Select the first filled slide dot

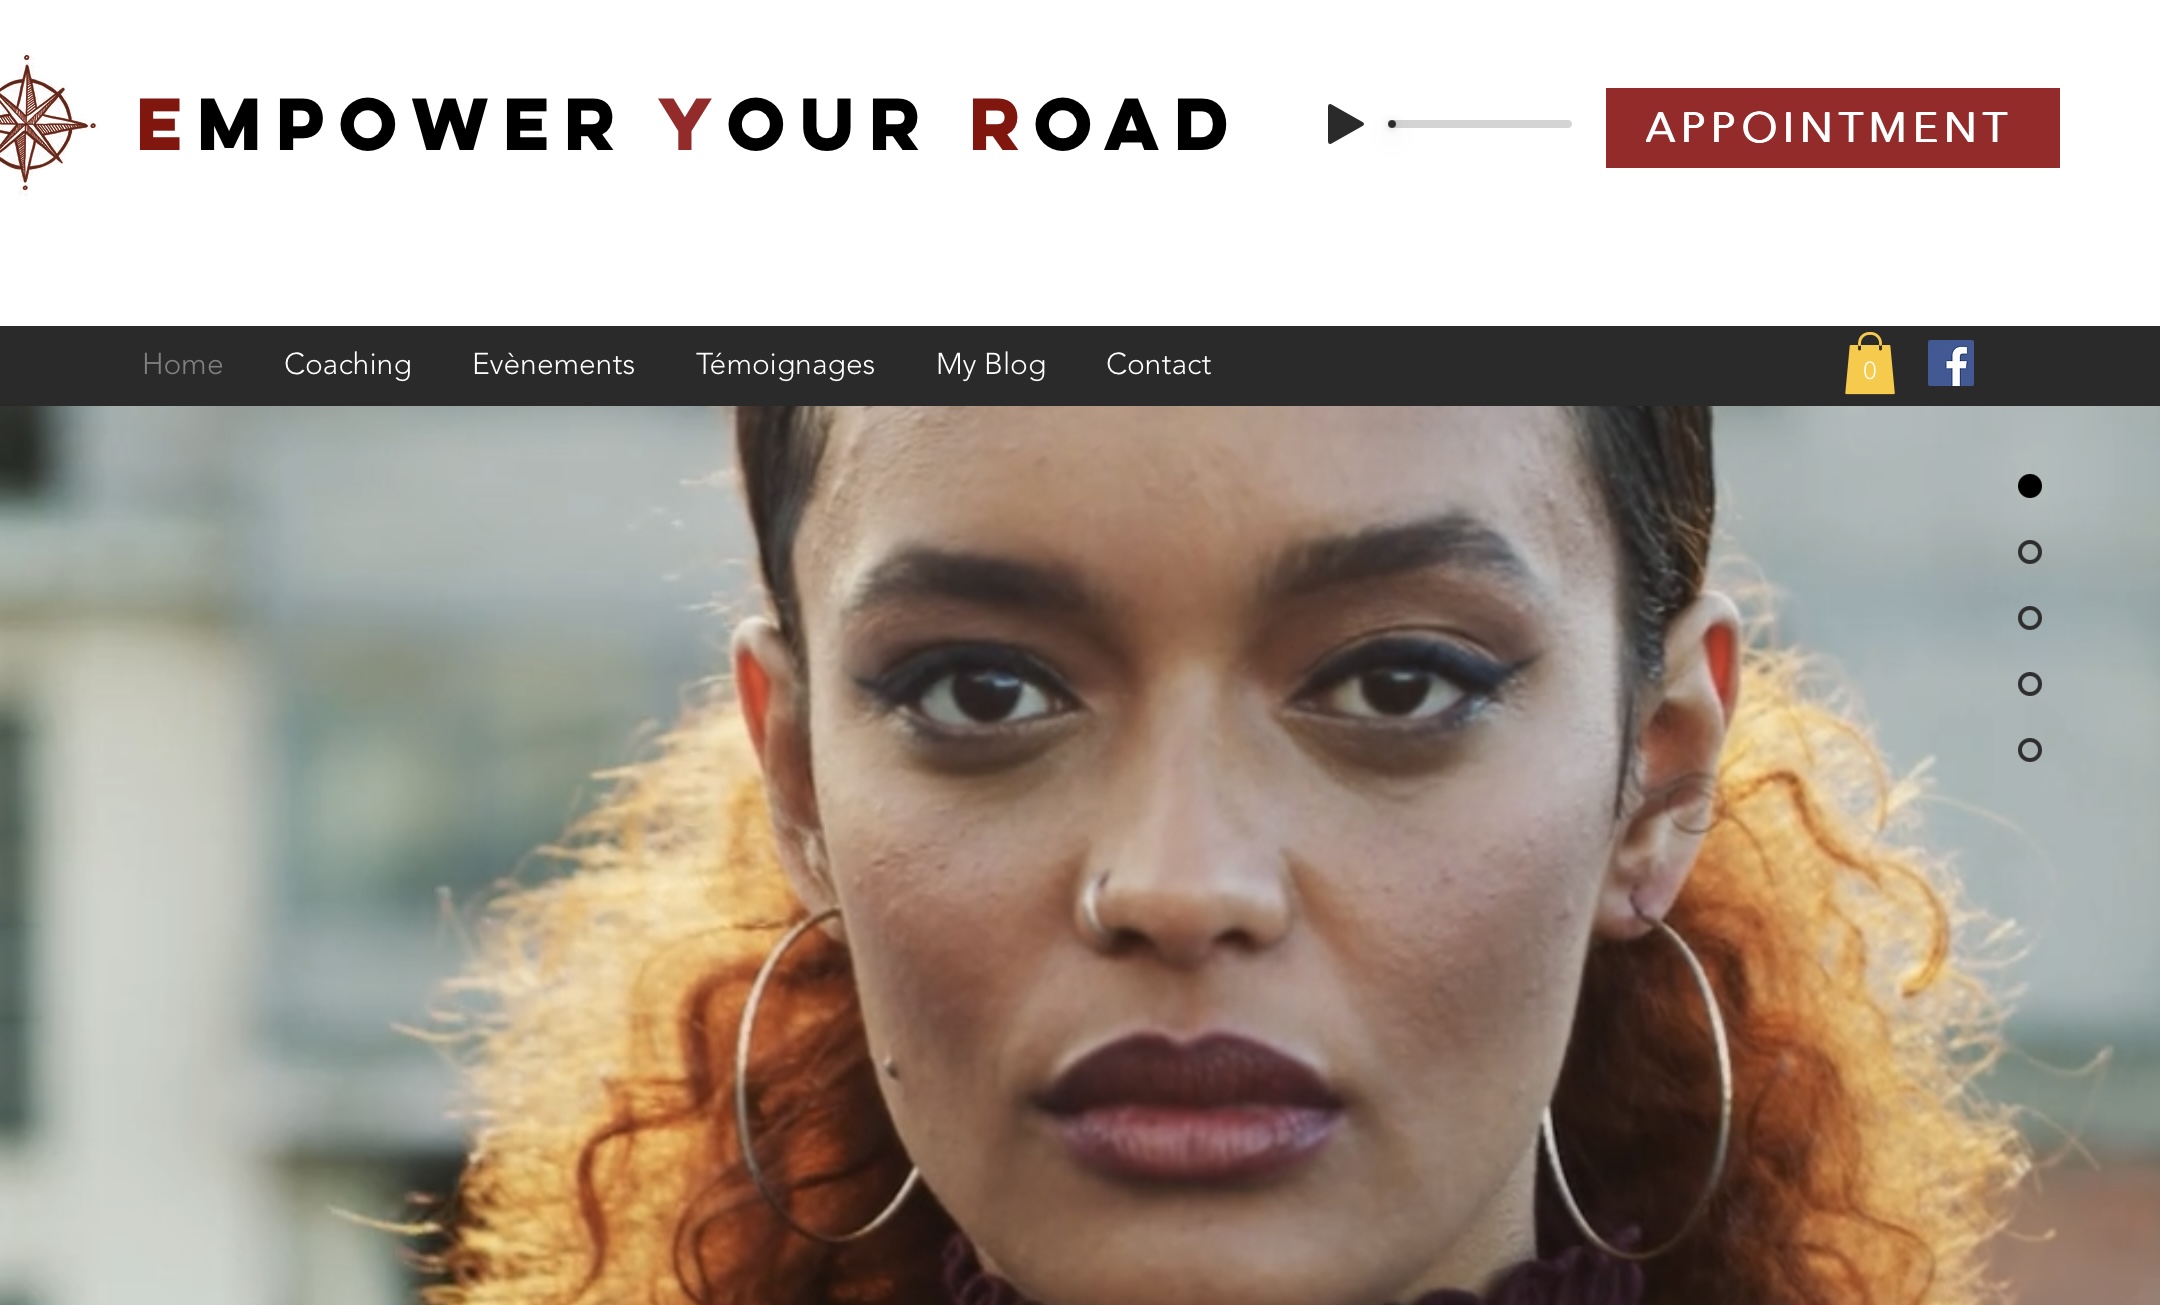click(x=2029, y=486)
